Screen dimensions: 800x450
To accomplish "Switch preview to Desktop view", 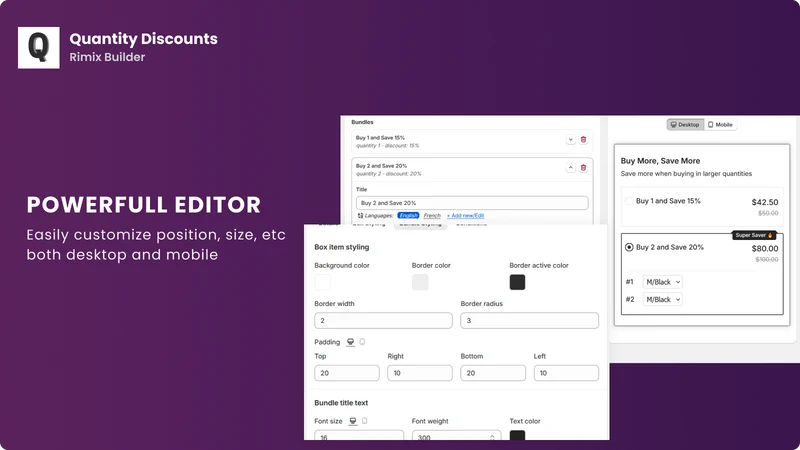I will click(x=685, y=124).
